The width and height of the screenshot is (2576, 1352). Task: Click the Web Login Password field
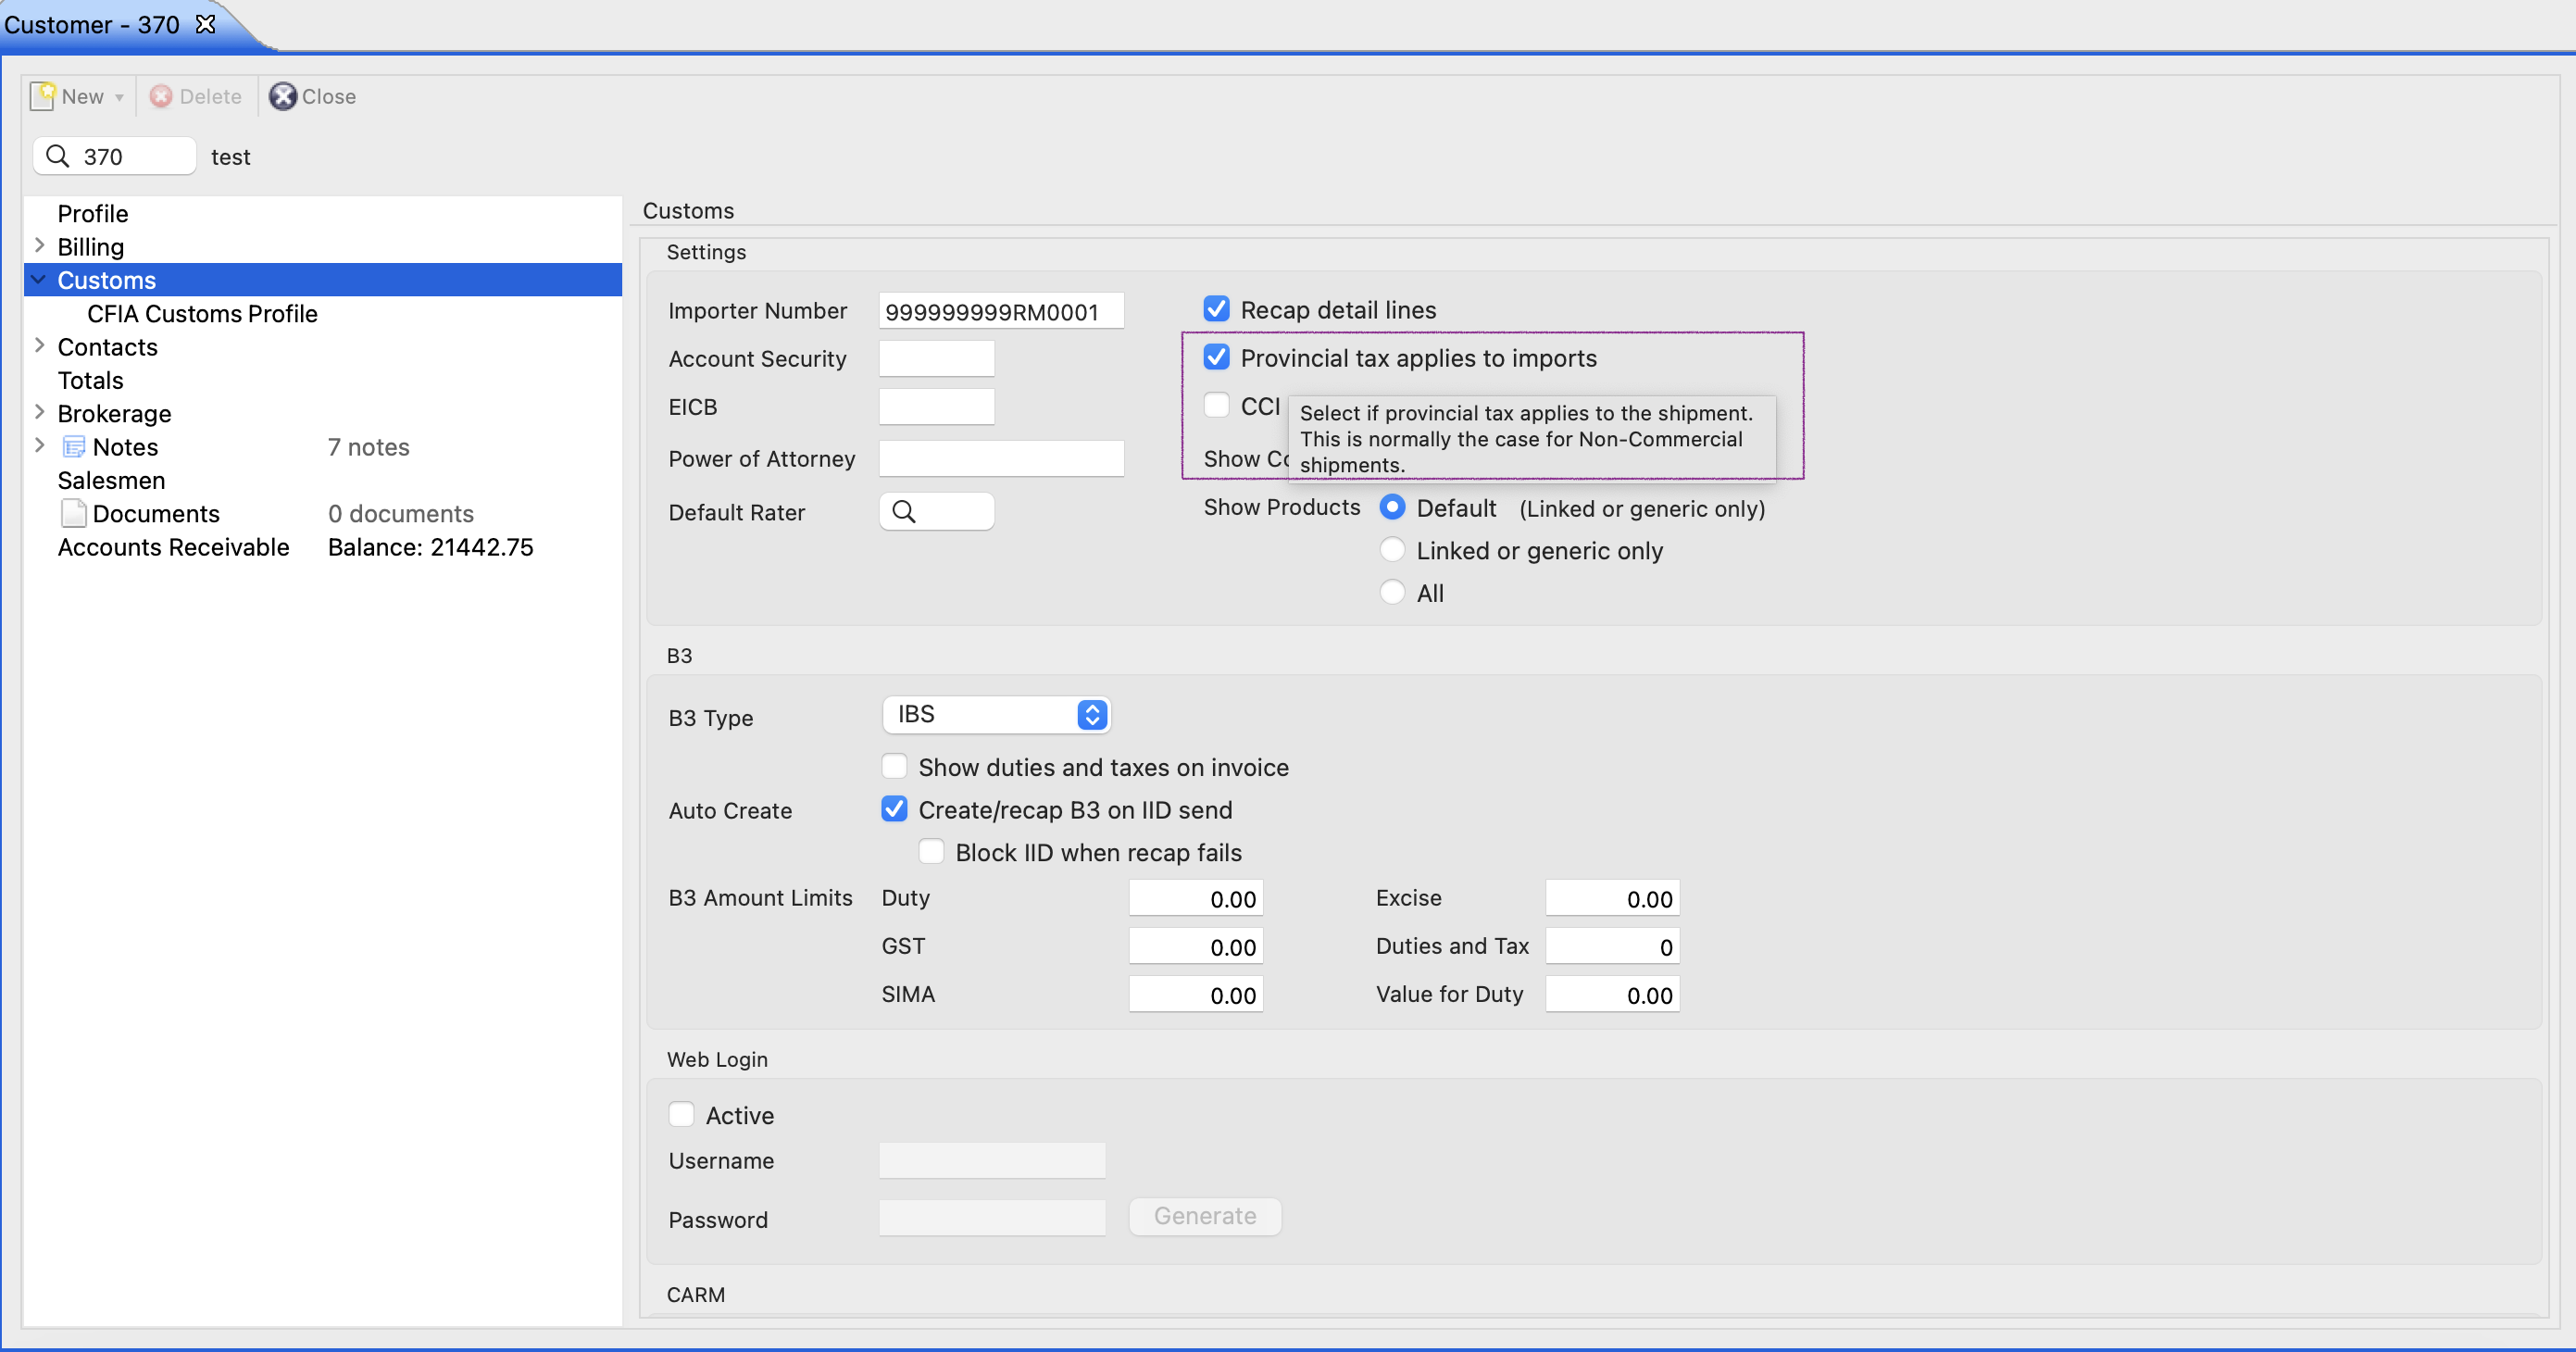pos(992,1218)
